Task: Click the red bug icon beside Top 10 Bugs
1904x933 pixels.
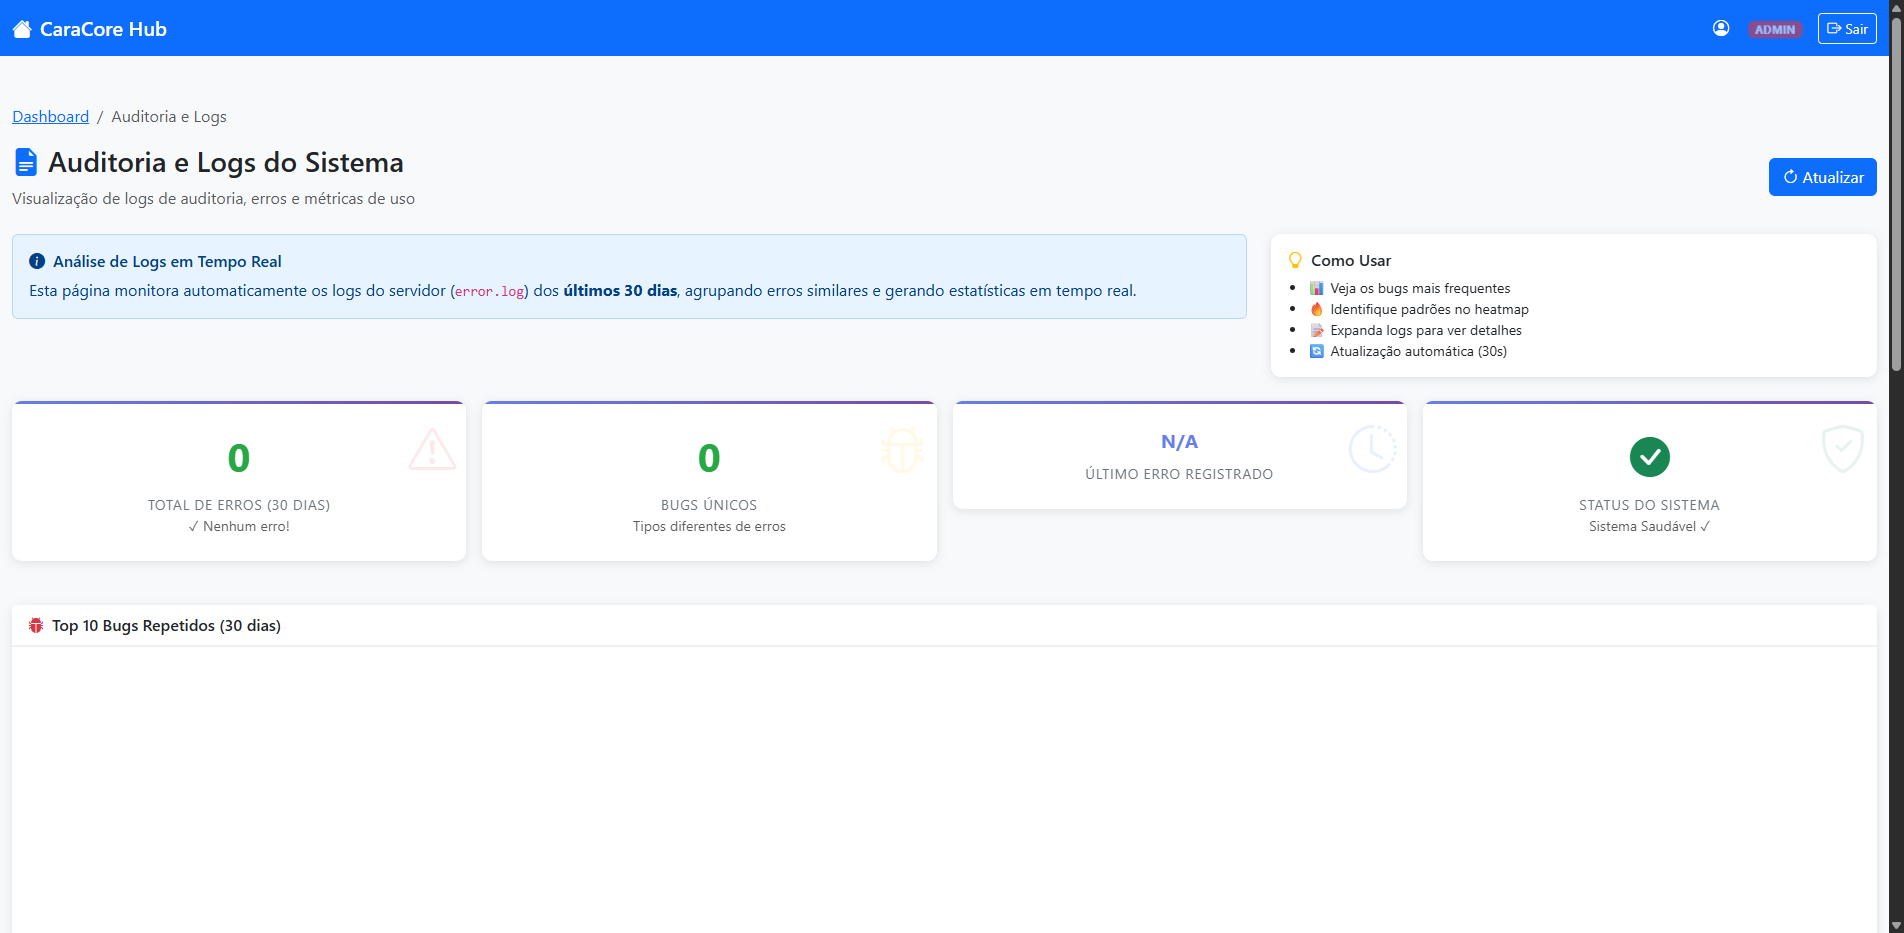Action: [36, 626]
